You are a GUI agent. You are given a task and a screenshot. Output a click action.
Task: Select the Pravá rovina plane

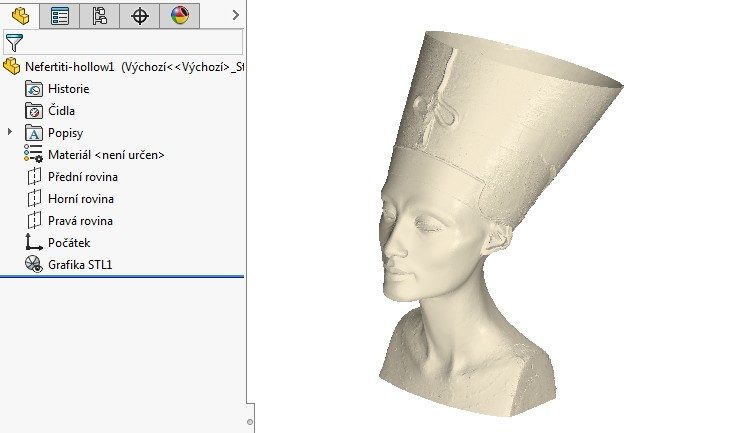pos(80,221)
